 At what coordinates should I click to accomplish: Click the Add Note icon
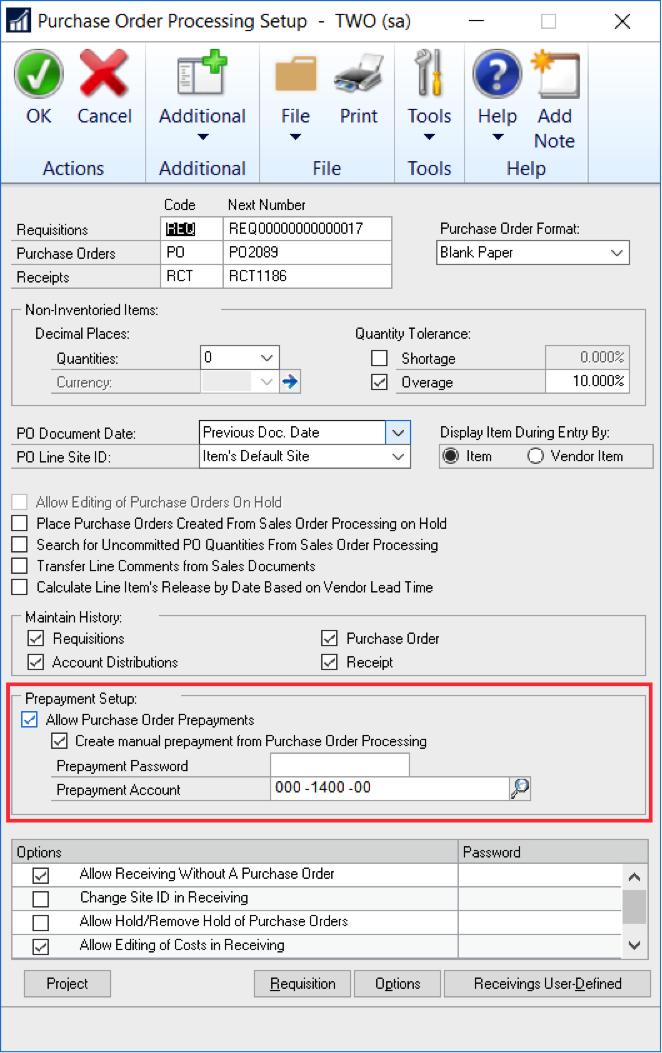[x=554, y=76]
